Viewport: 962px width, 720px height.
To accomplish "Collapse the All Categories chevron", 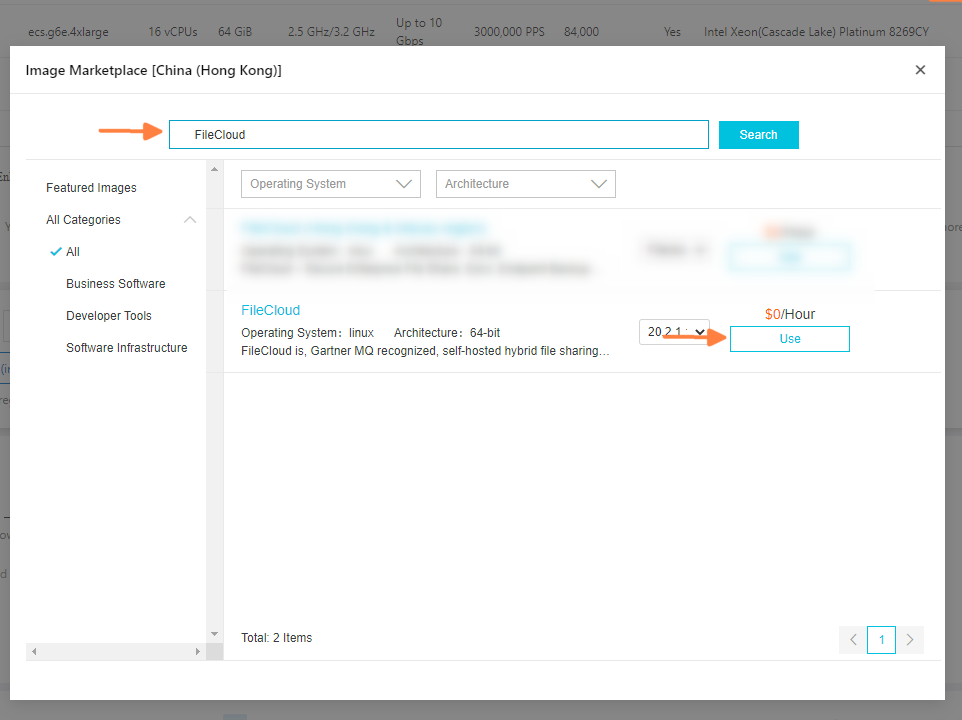I will point(190,220).
